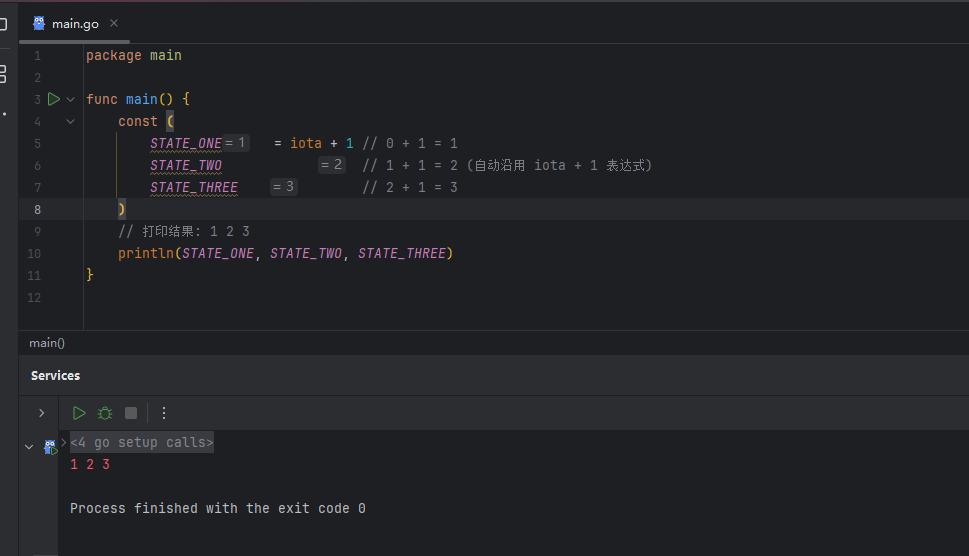Screen dimensions: 969x556
Task: Click the '= 3' inlay hint
Action: point(284,187)
